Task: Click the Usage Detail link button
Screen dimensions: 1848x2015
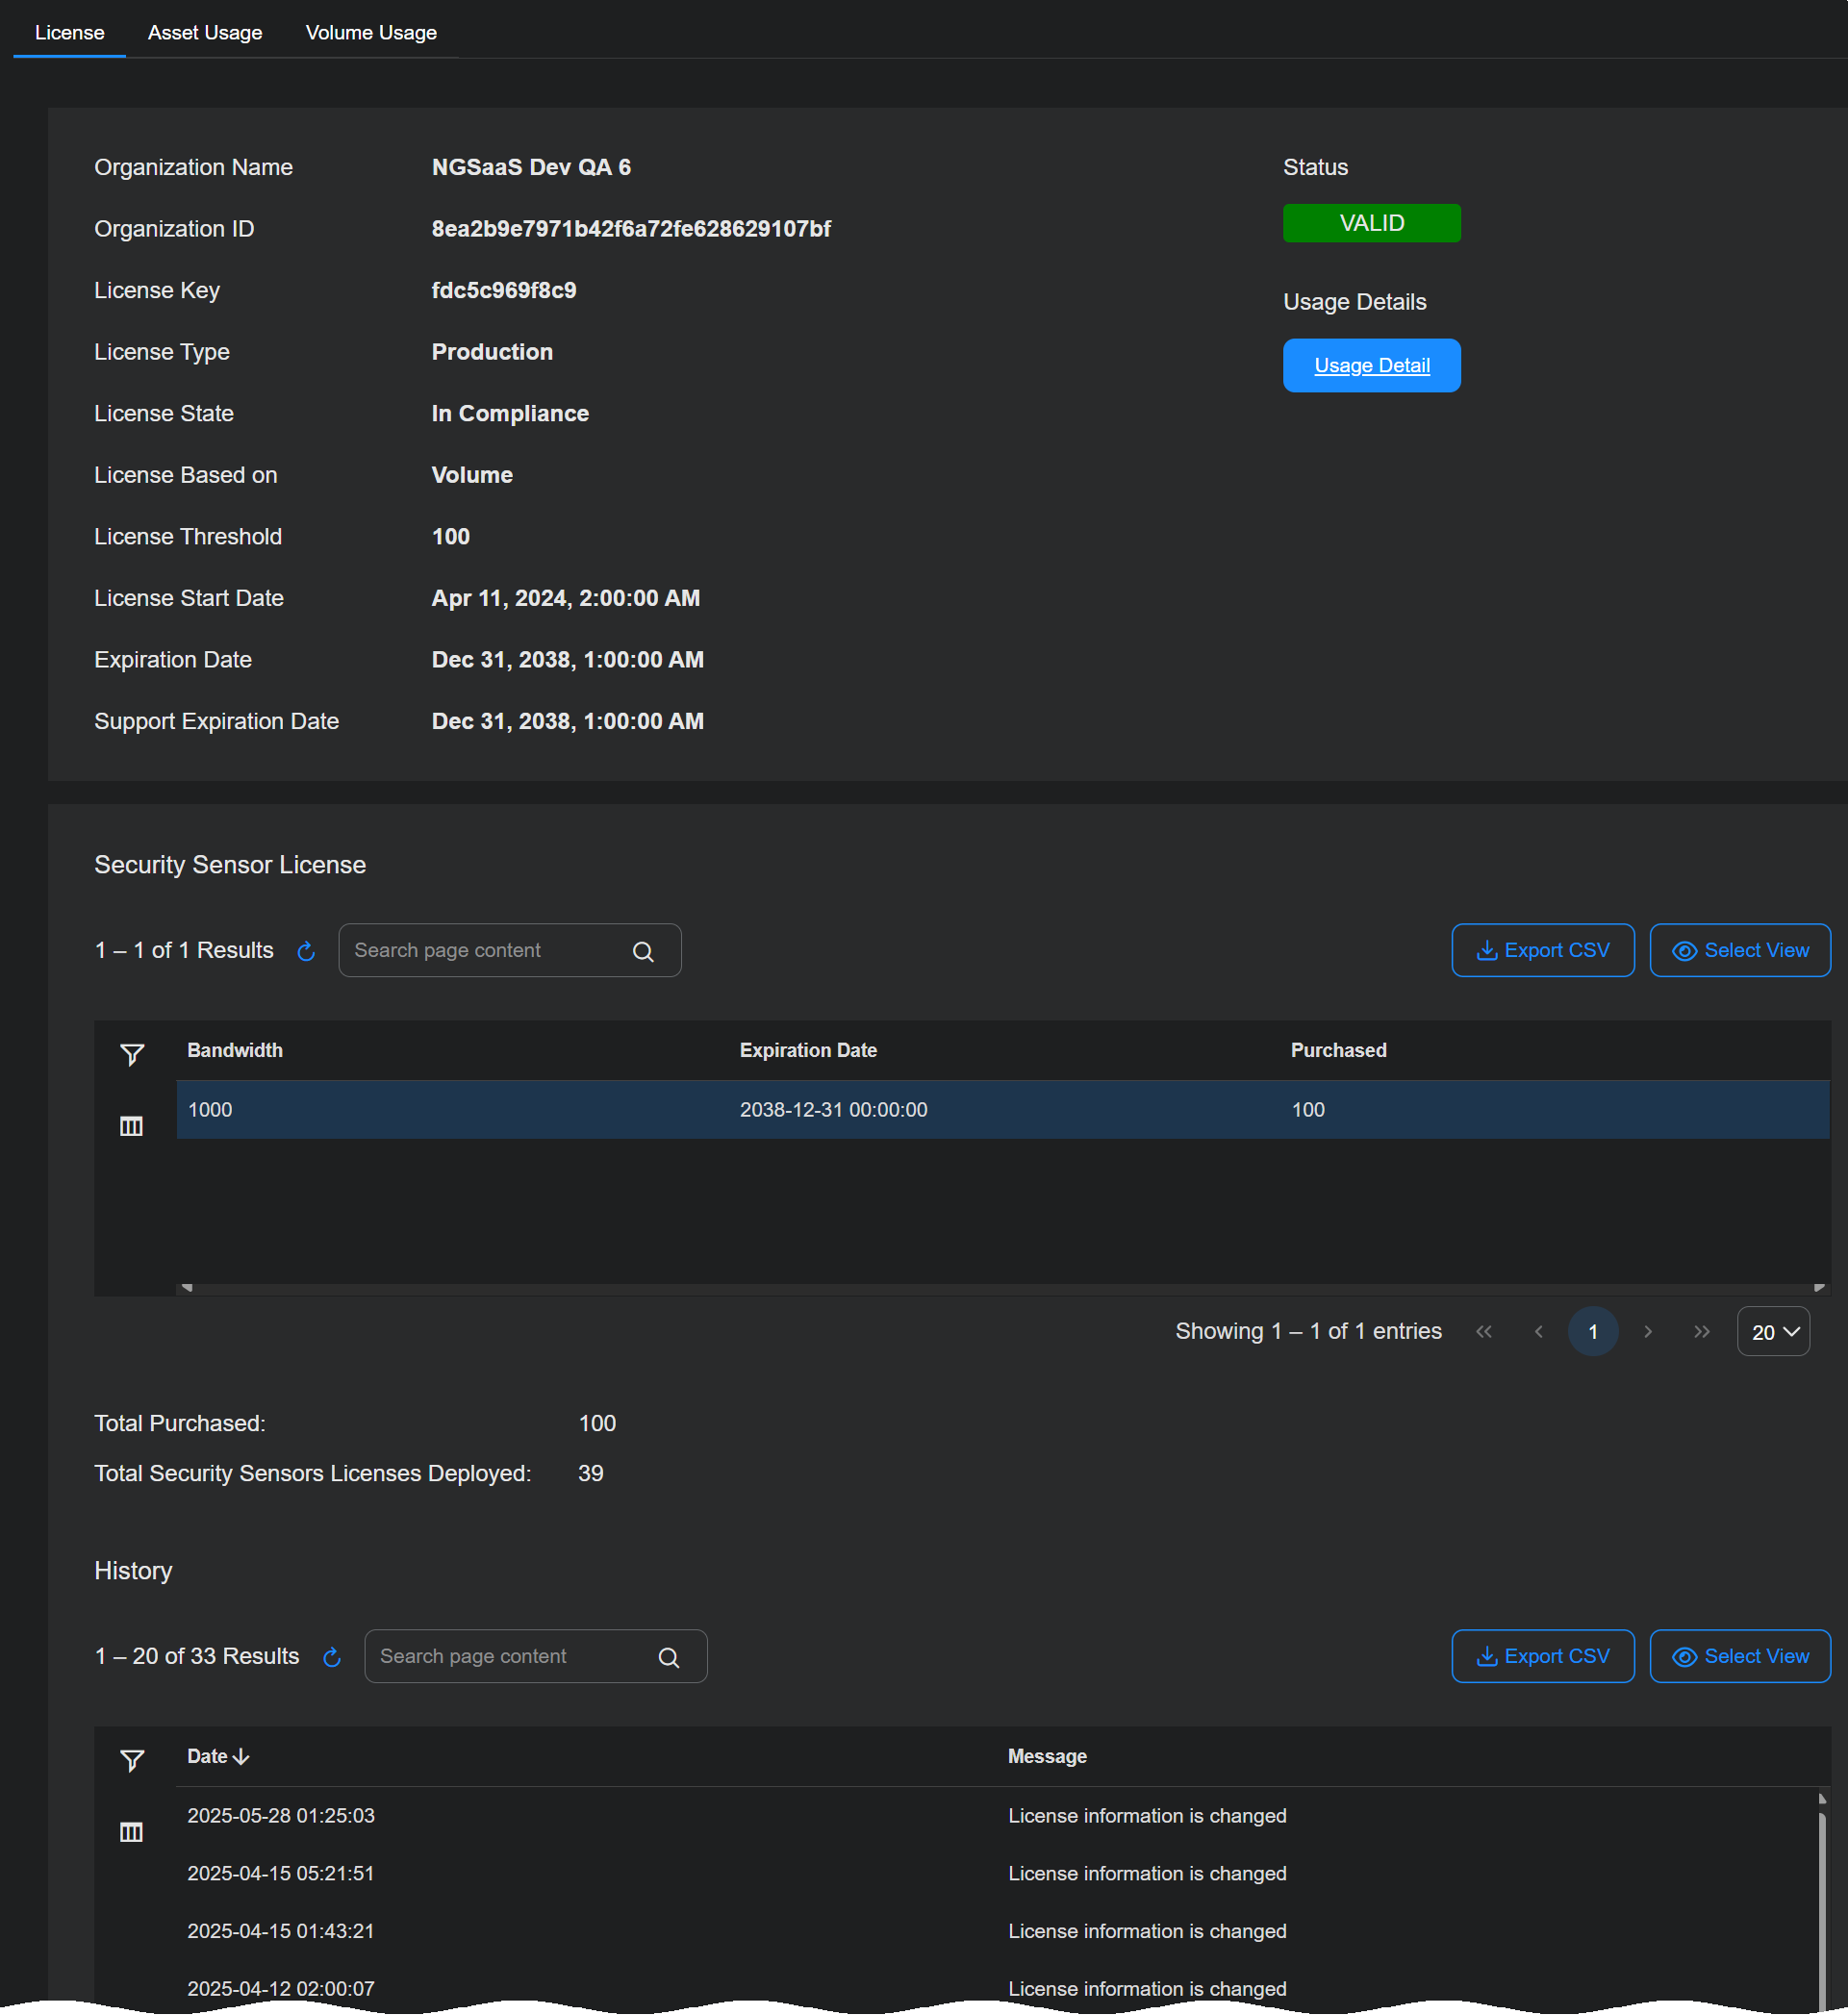Action: pyautogui.click(x=1371, y=365)
